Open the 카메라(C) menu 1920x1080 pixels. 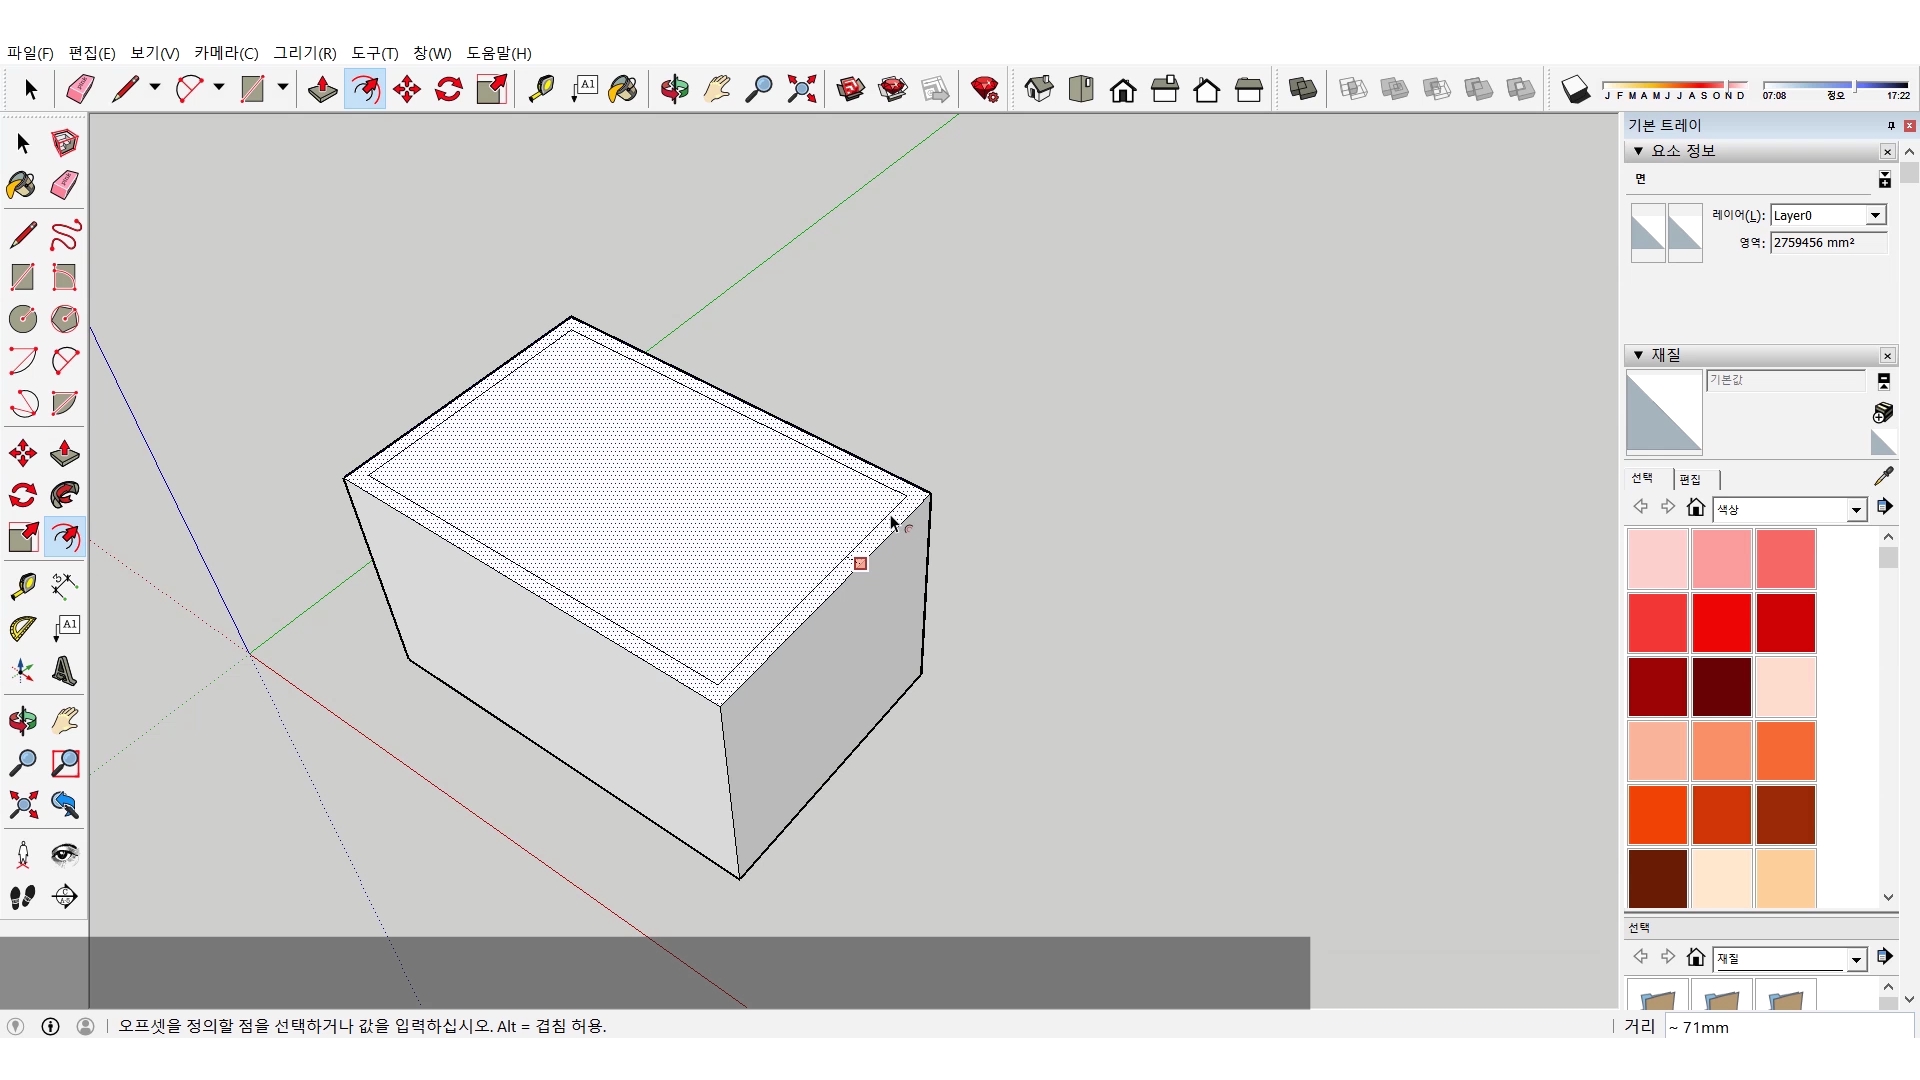[226, 53]
